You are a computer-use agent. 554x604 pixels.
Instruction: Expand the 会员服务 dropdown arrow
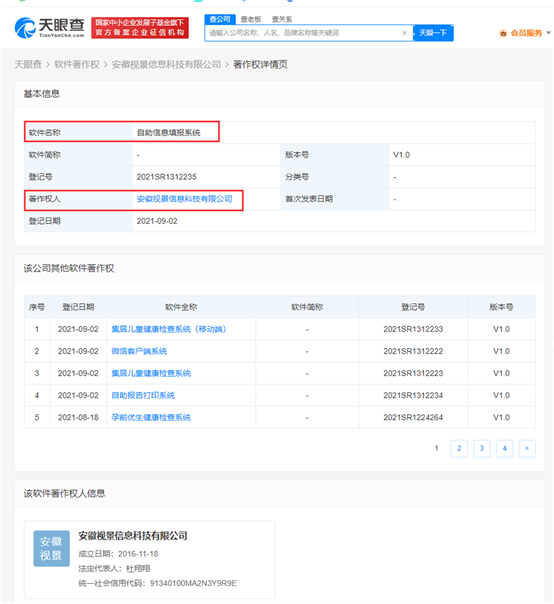pos(549,33)
